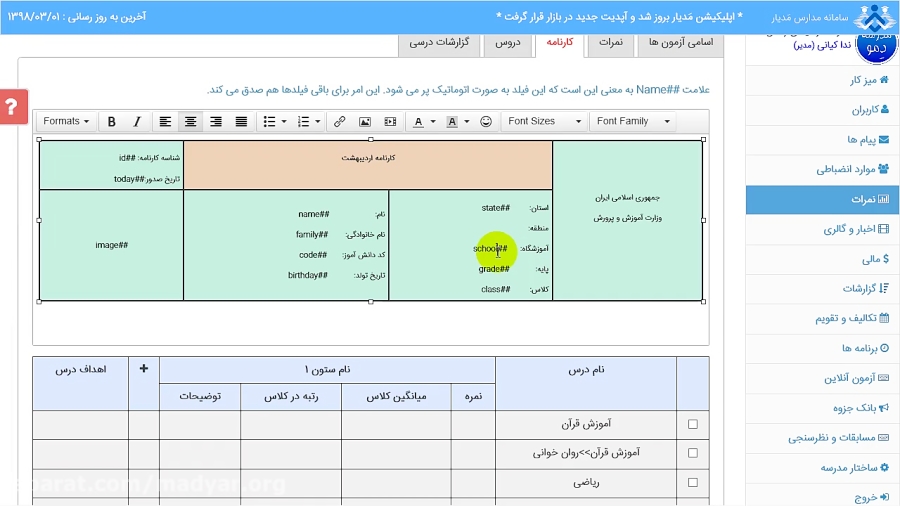Expand text color picker arrow
The width and height of the screenshot is (900, 506).
click(433, 122)
